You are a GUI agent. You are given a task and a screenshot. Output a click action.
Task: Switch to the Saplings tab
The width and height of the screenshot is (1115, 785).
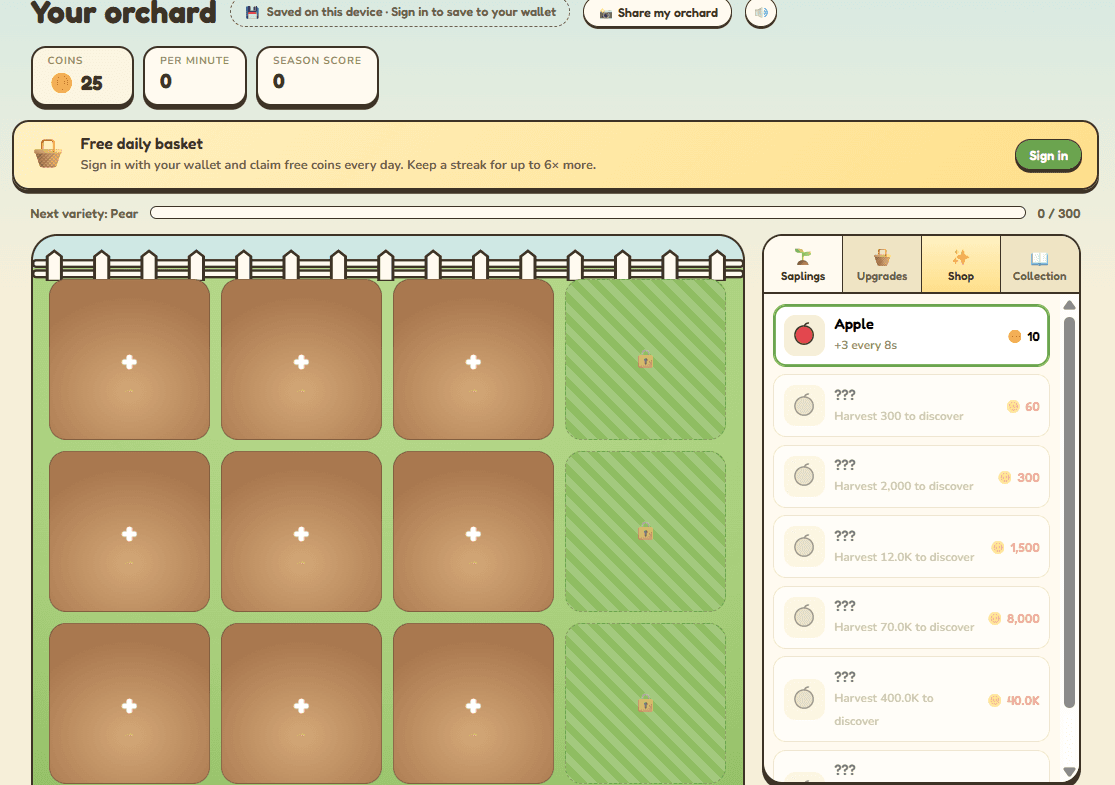(803, 265)
